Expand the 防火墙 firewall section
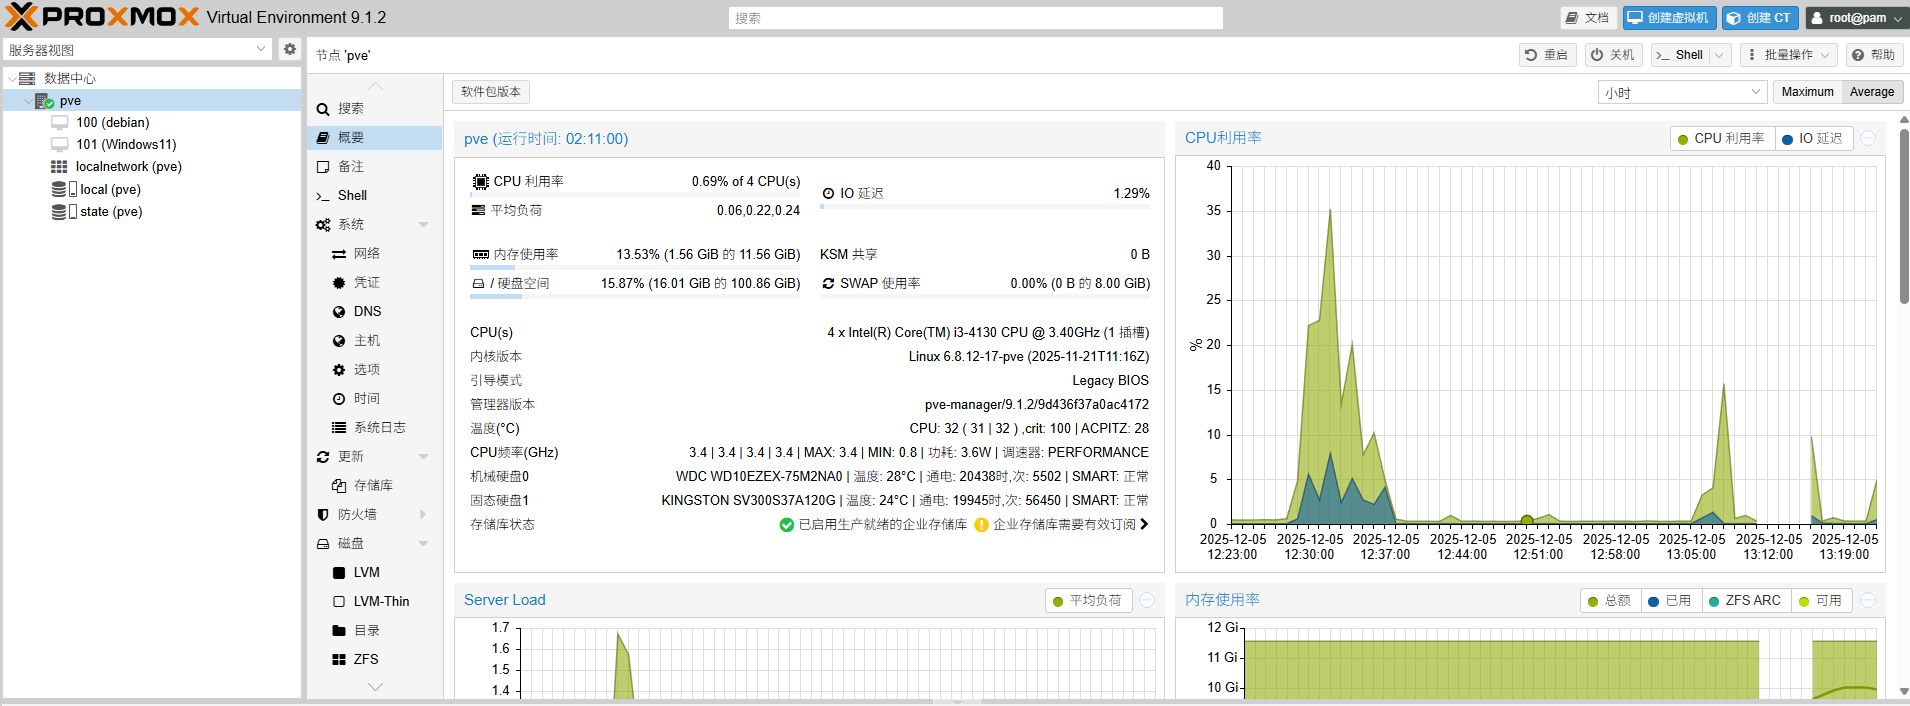 pyautogui.click(x=423, y=514)
